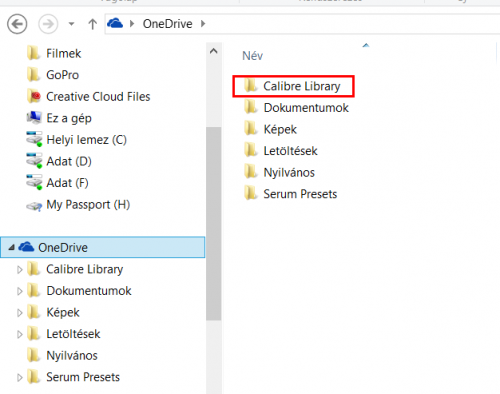Expand the chevron after OneDrive in address bar
The height and width of the screenshot is (394, 500).
coord(203,24)
